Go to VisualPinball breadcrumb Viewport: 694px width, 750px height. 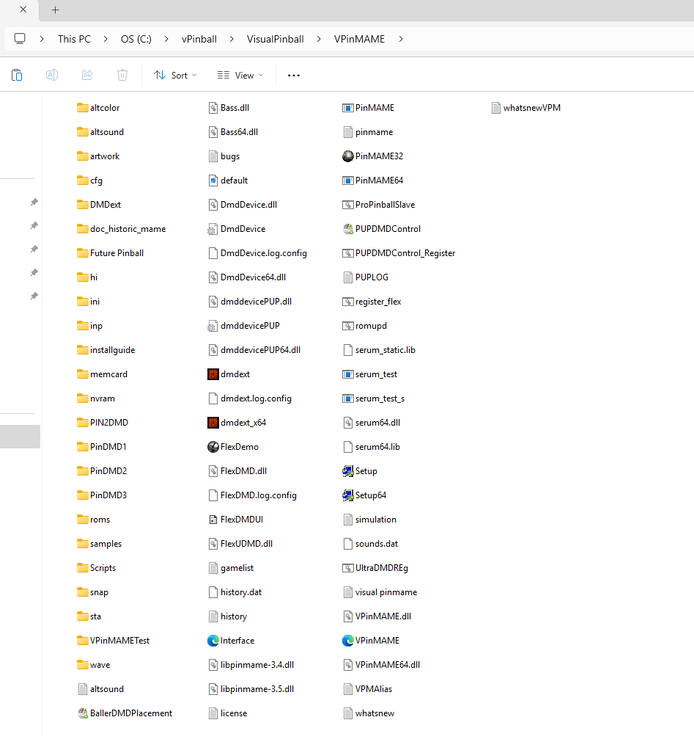pos(275,39)
